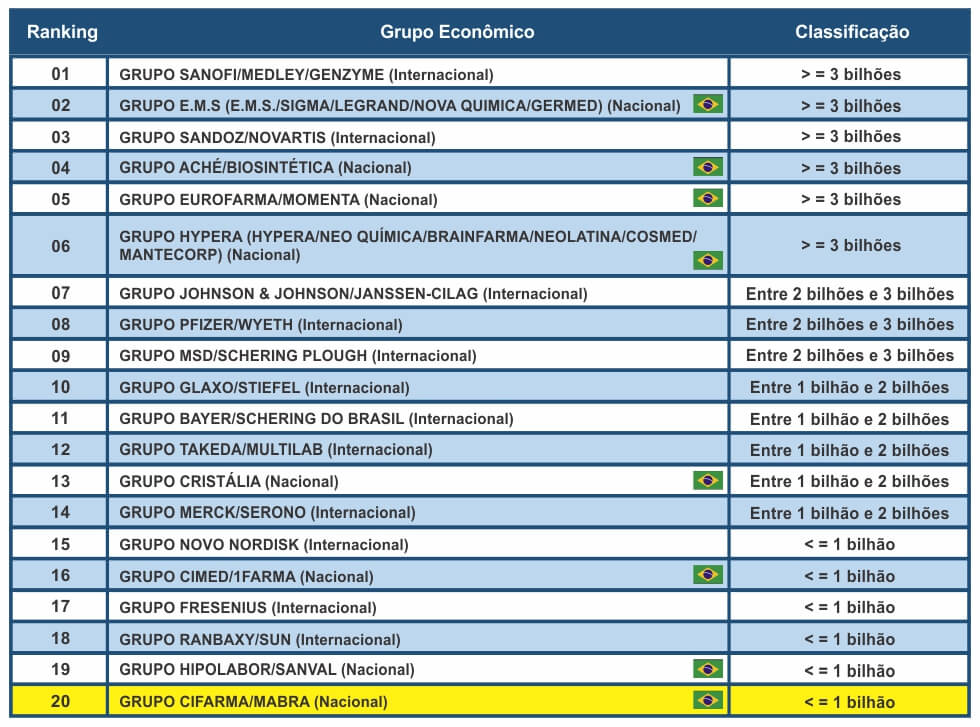Click ranking number 10
980x727 pixels.
(x=61, y=387)
